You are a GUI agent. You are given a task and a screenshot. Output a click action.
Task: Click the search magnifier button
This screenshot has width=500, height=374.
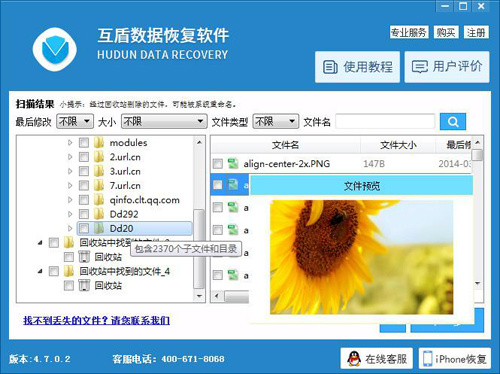point(453,122)
